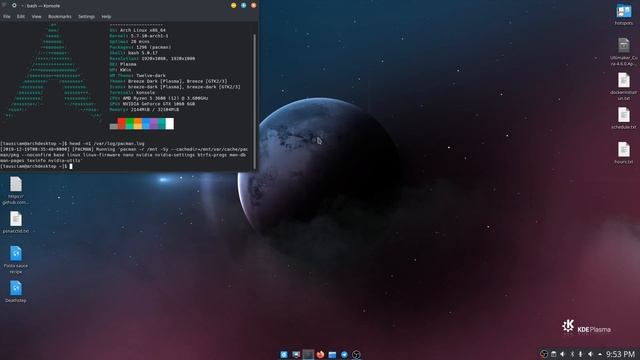Click the tray volume icon beside the clipboard icon
The width and height of the screenshot is (640, 360).
(562, 354)
